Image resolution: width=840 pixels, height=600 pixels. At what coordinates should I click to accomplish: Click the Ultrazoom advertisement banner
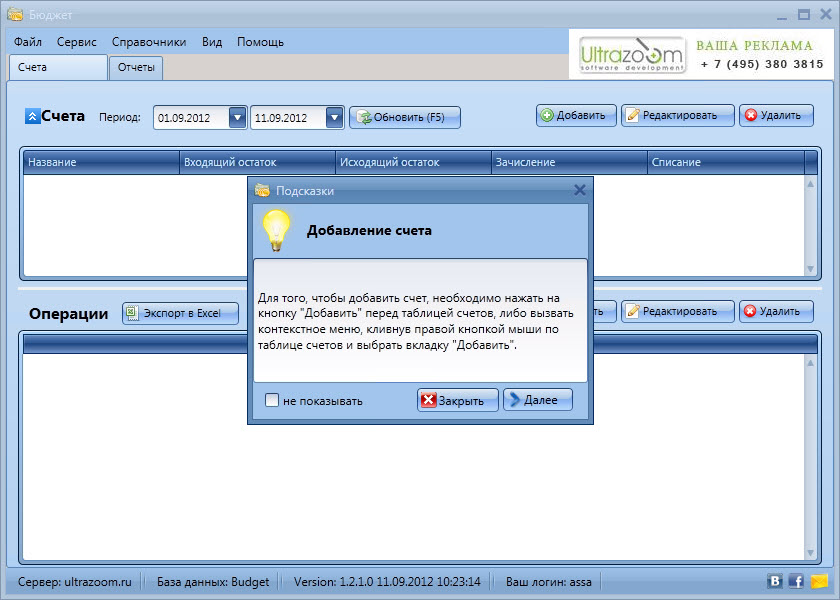(x=702, y=55)
